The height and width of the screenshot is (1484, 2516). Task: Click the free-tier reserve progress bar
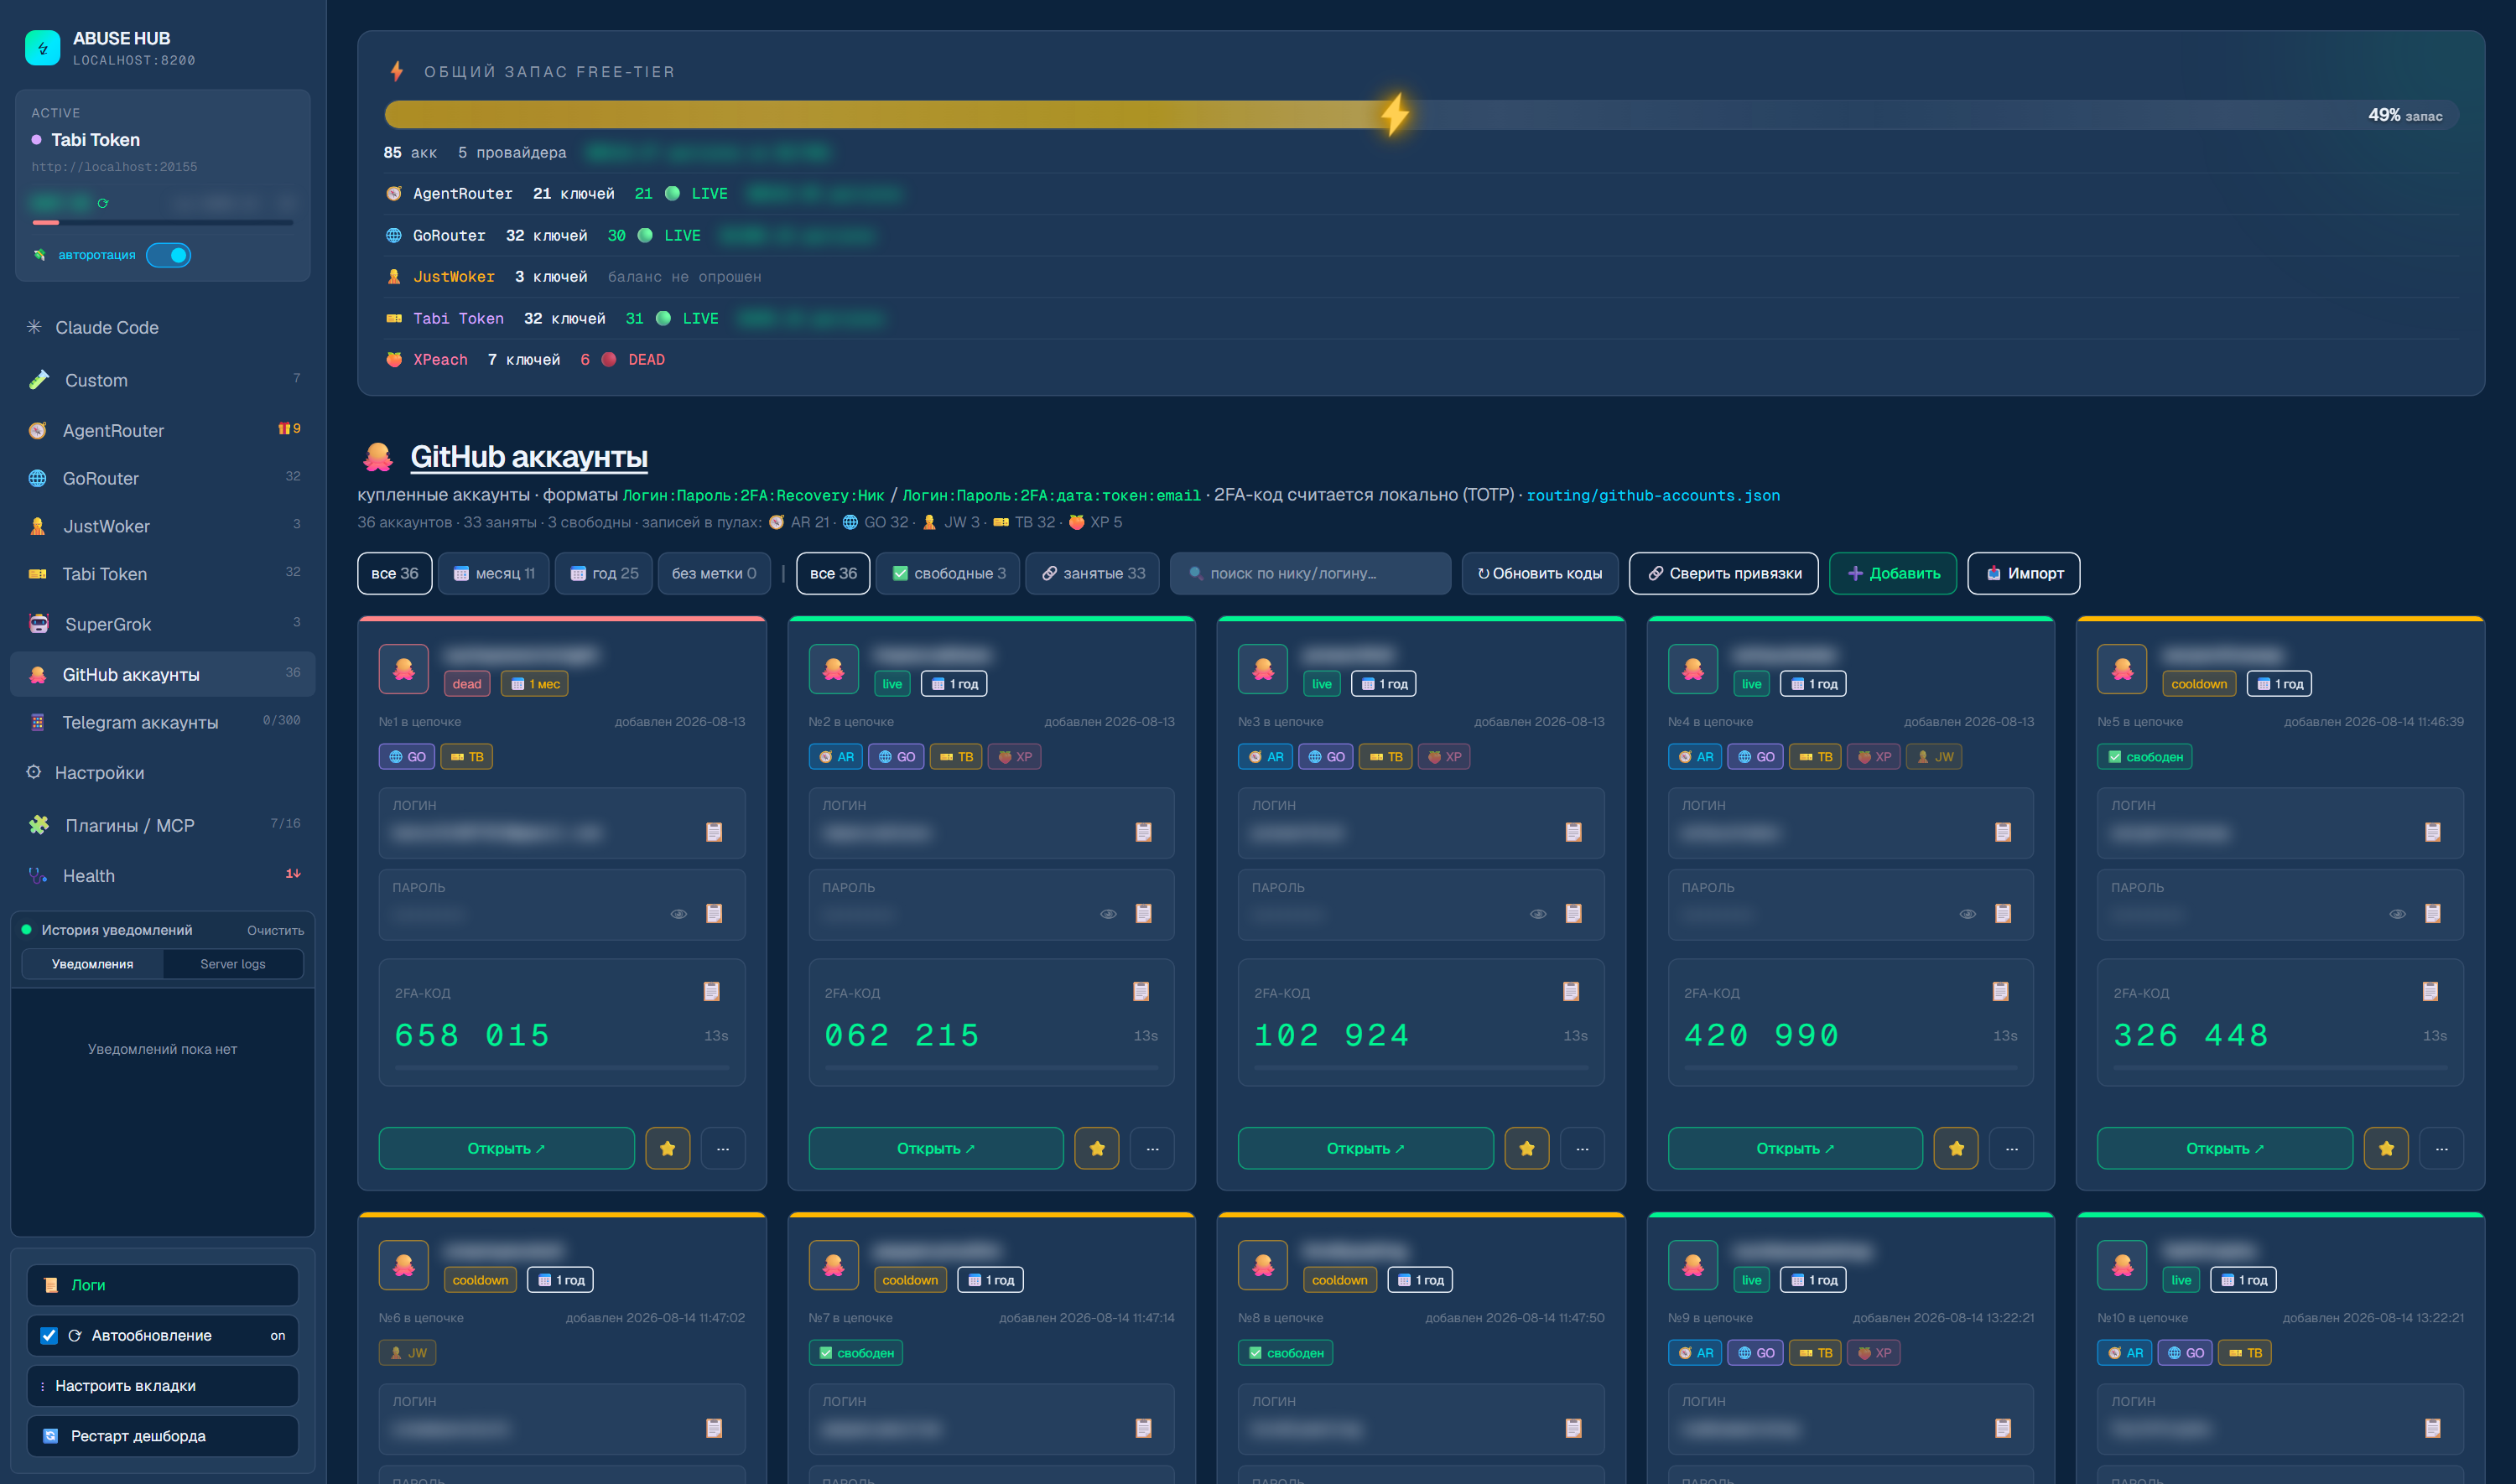tap(1421, 115)
